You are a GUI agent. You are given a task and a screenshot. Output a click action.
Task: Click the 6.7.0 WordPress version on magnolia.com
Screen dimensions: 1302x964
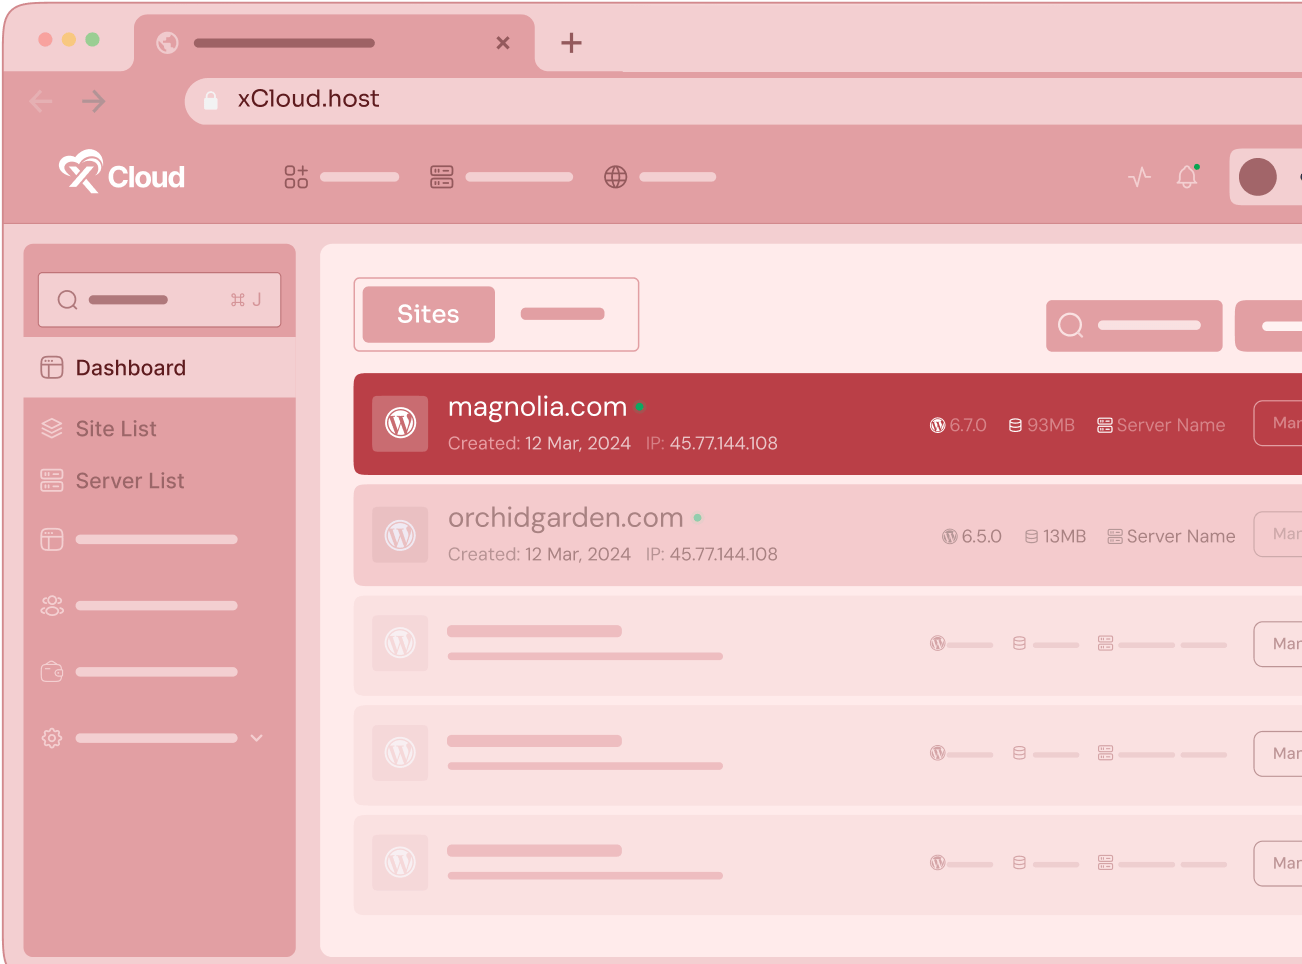[968, 425]
